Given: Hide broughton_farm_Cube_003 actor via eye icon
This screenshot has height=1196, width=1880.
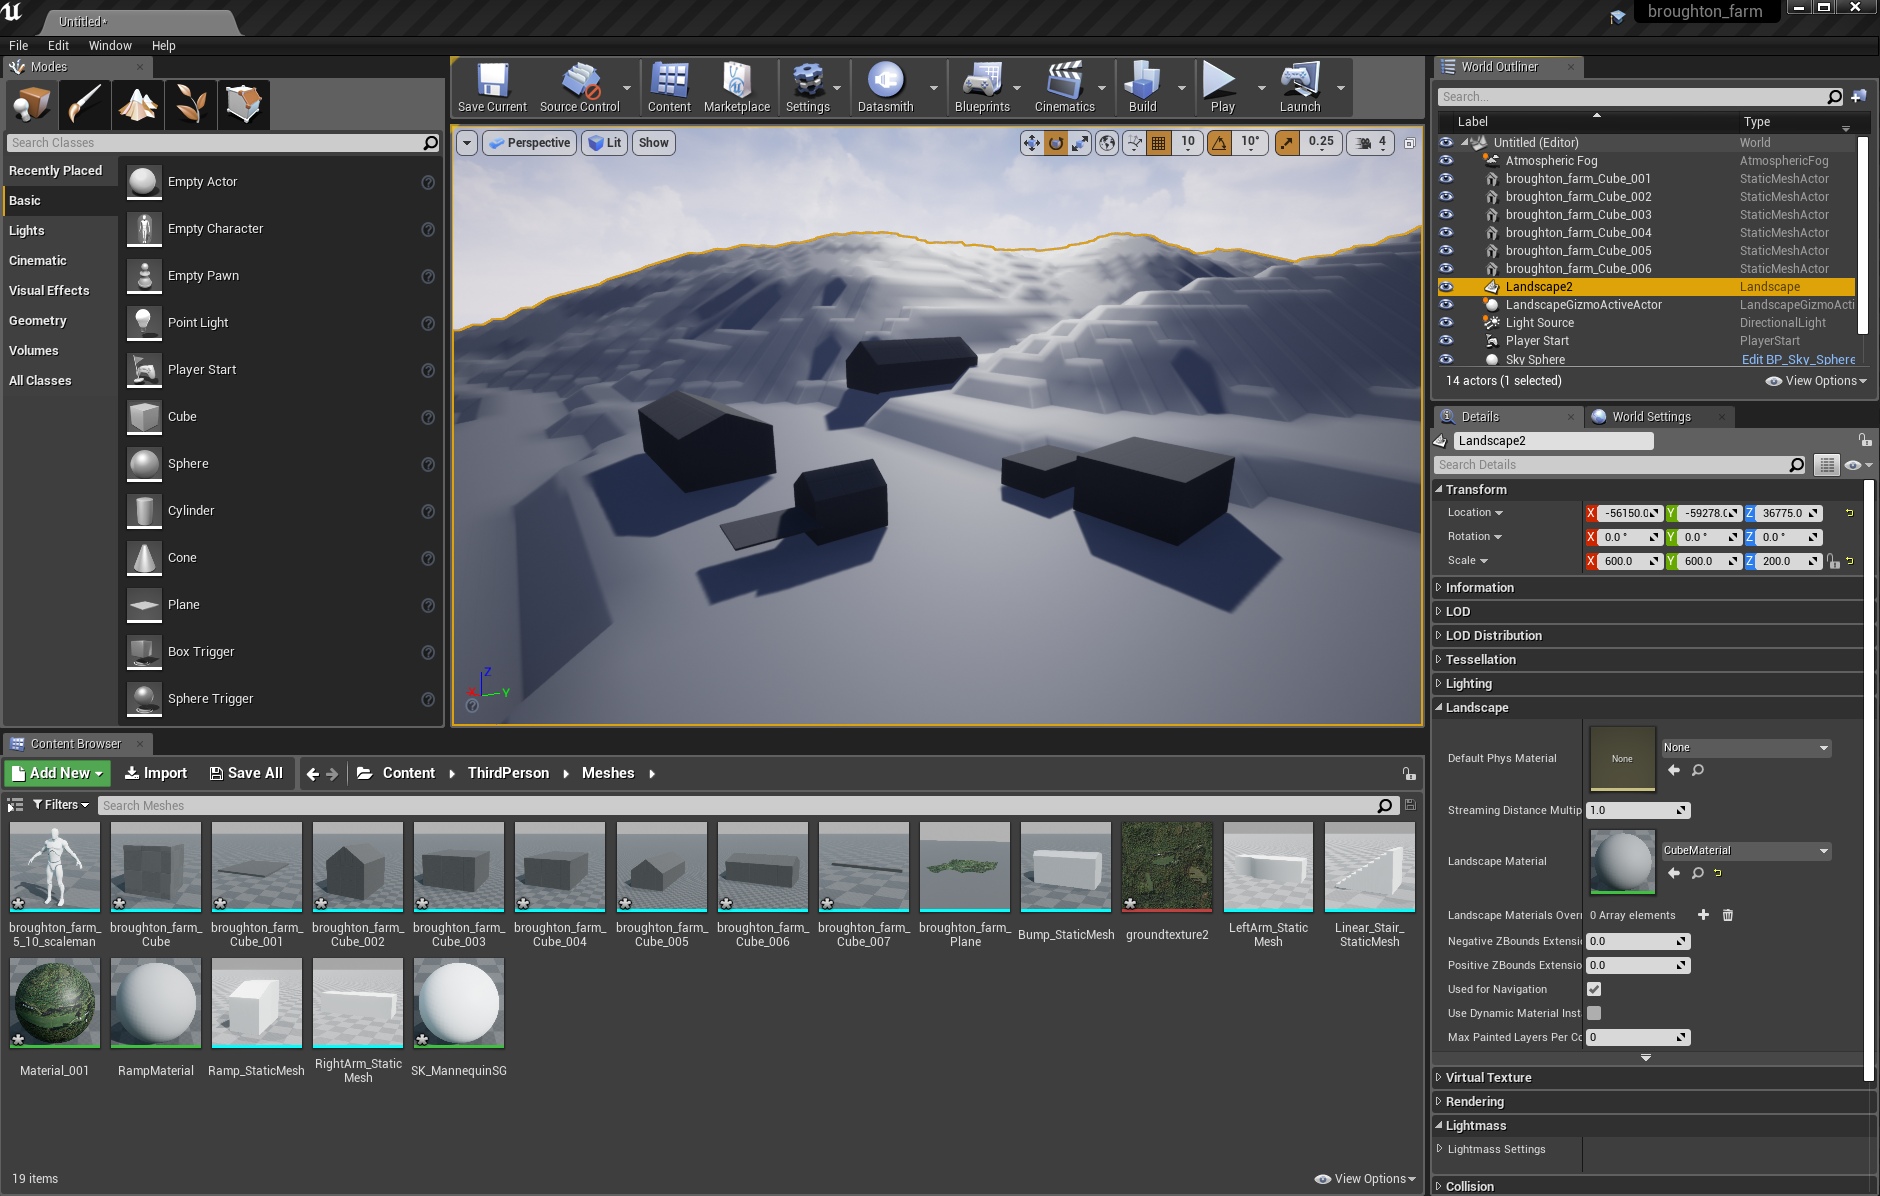Looking at the screenshot, I should coord(1446,215).
